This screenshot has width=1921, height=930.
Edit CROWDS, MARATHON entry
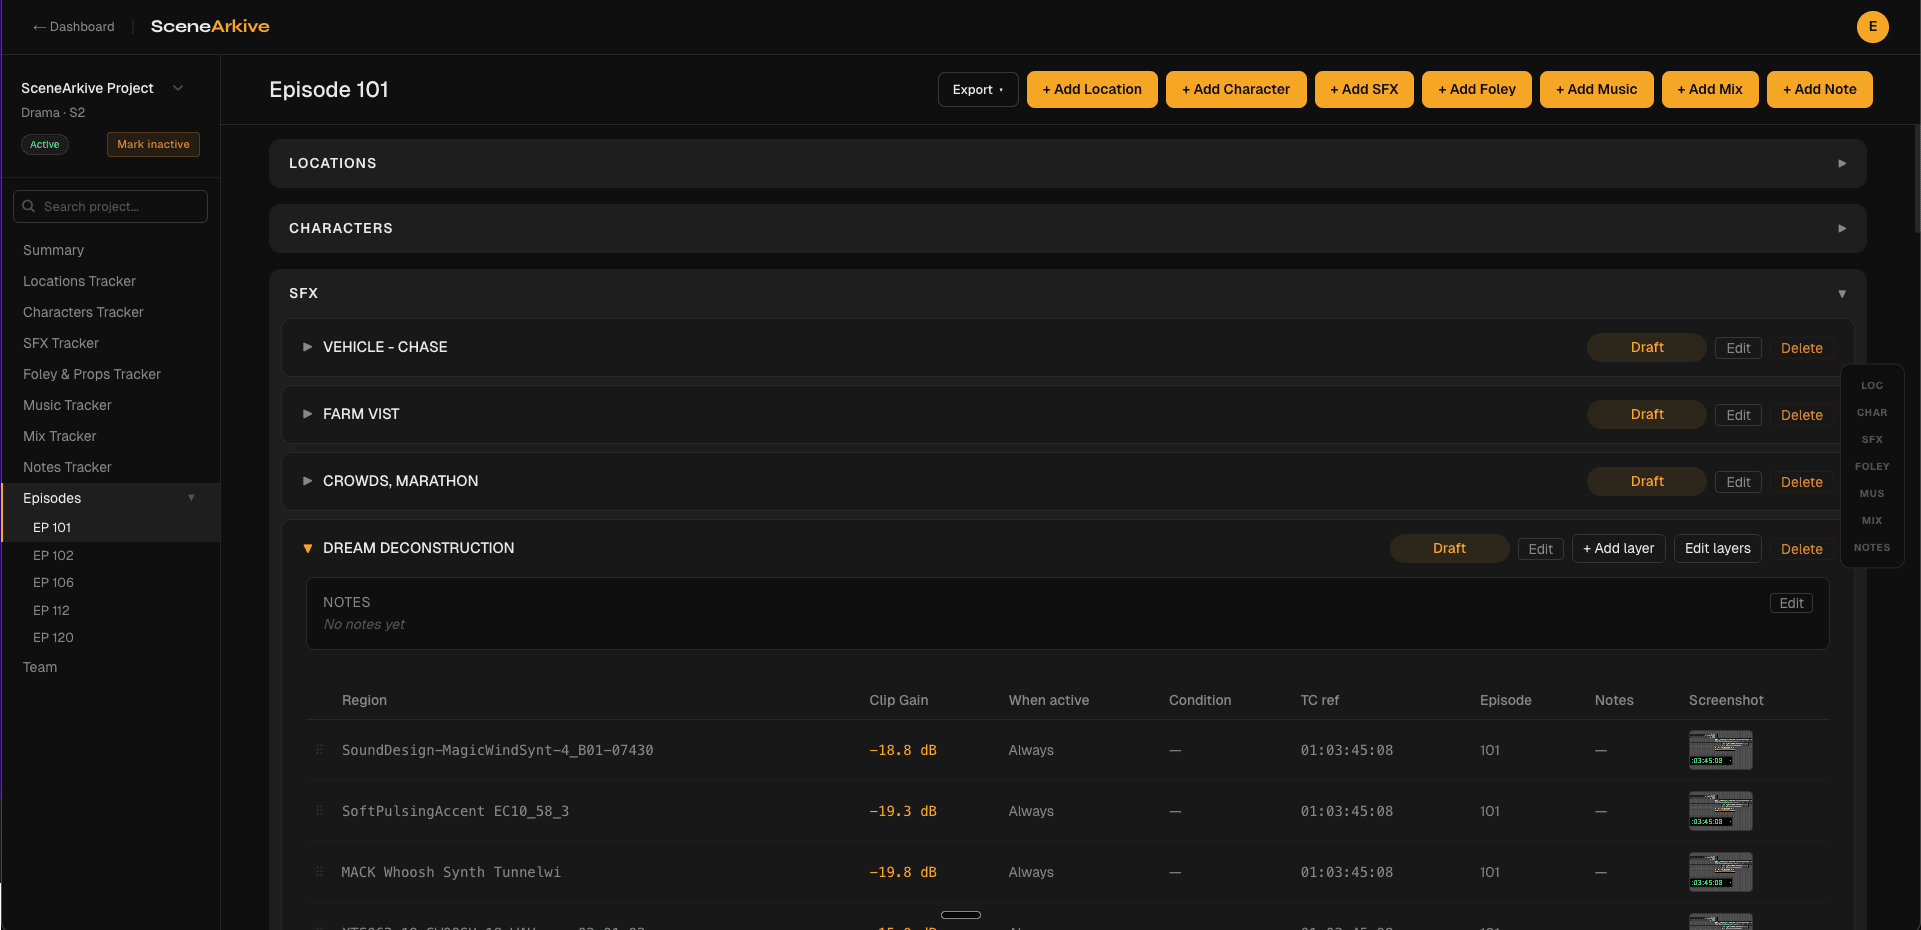tap(1738, 482)
